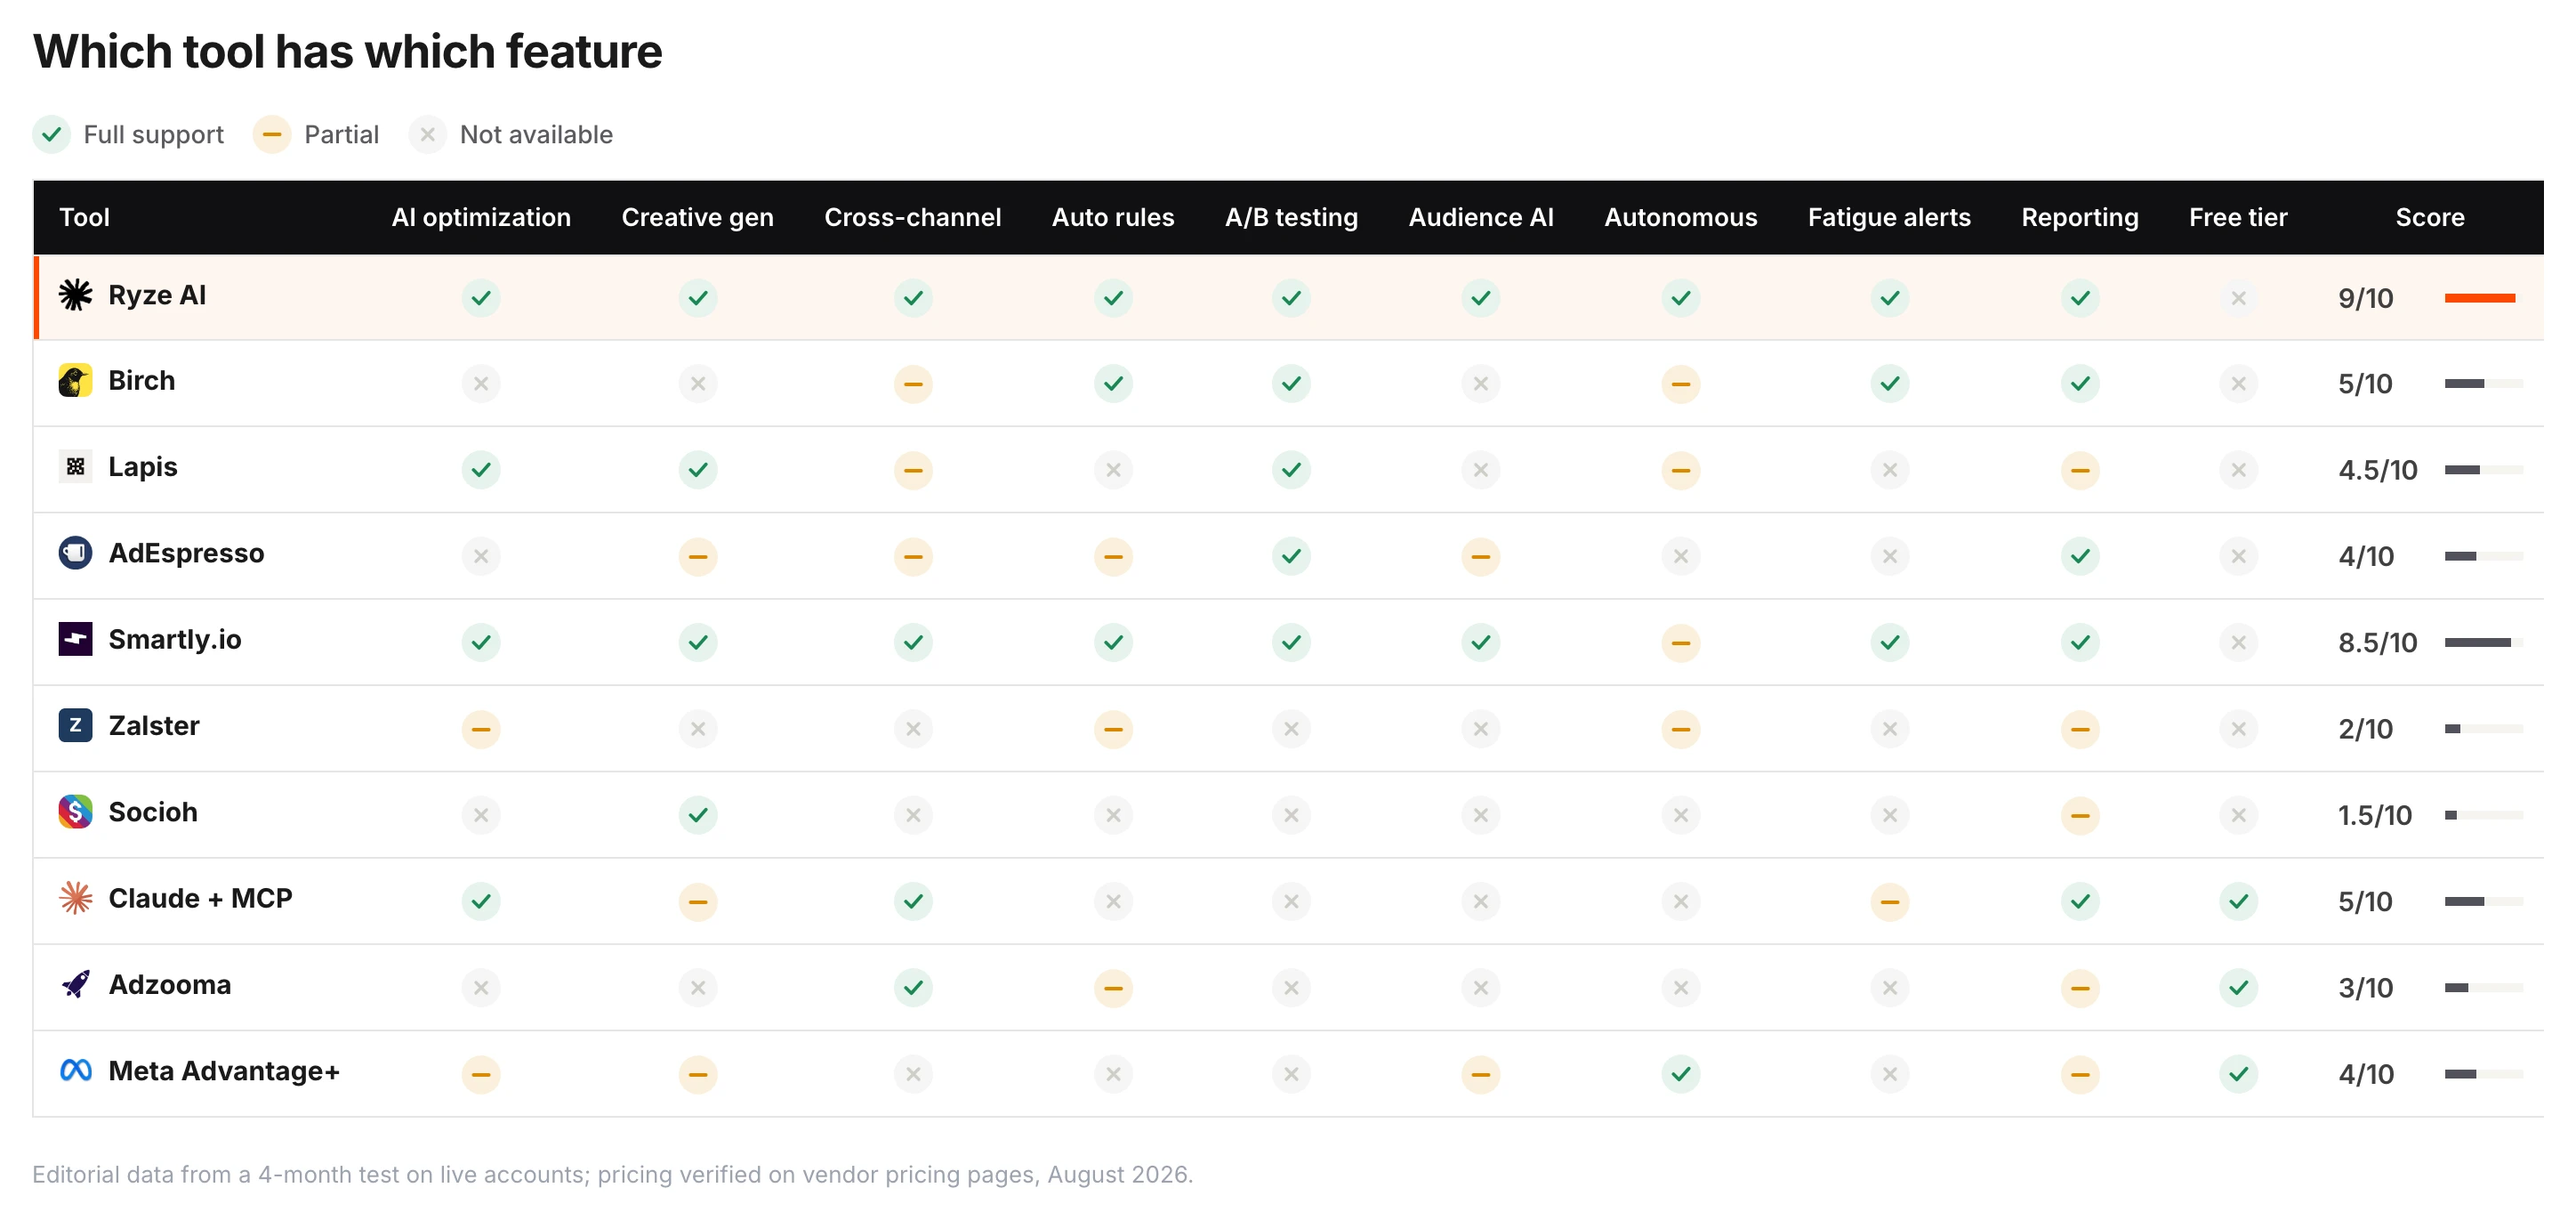The width and height of the screenshot is (2576, 1220).
Task: Click Zalster's AI optimization partial icon
Action: [481, 729]
